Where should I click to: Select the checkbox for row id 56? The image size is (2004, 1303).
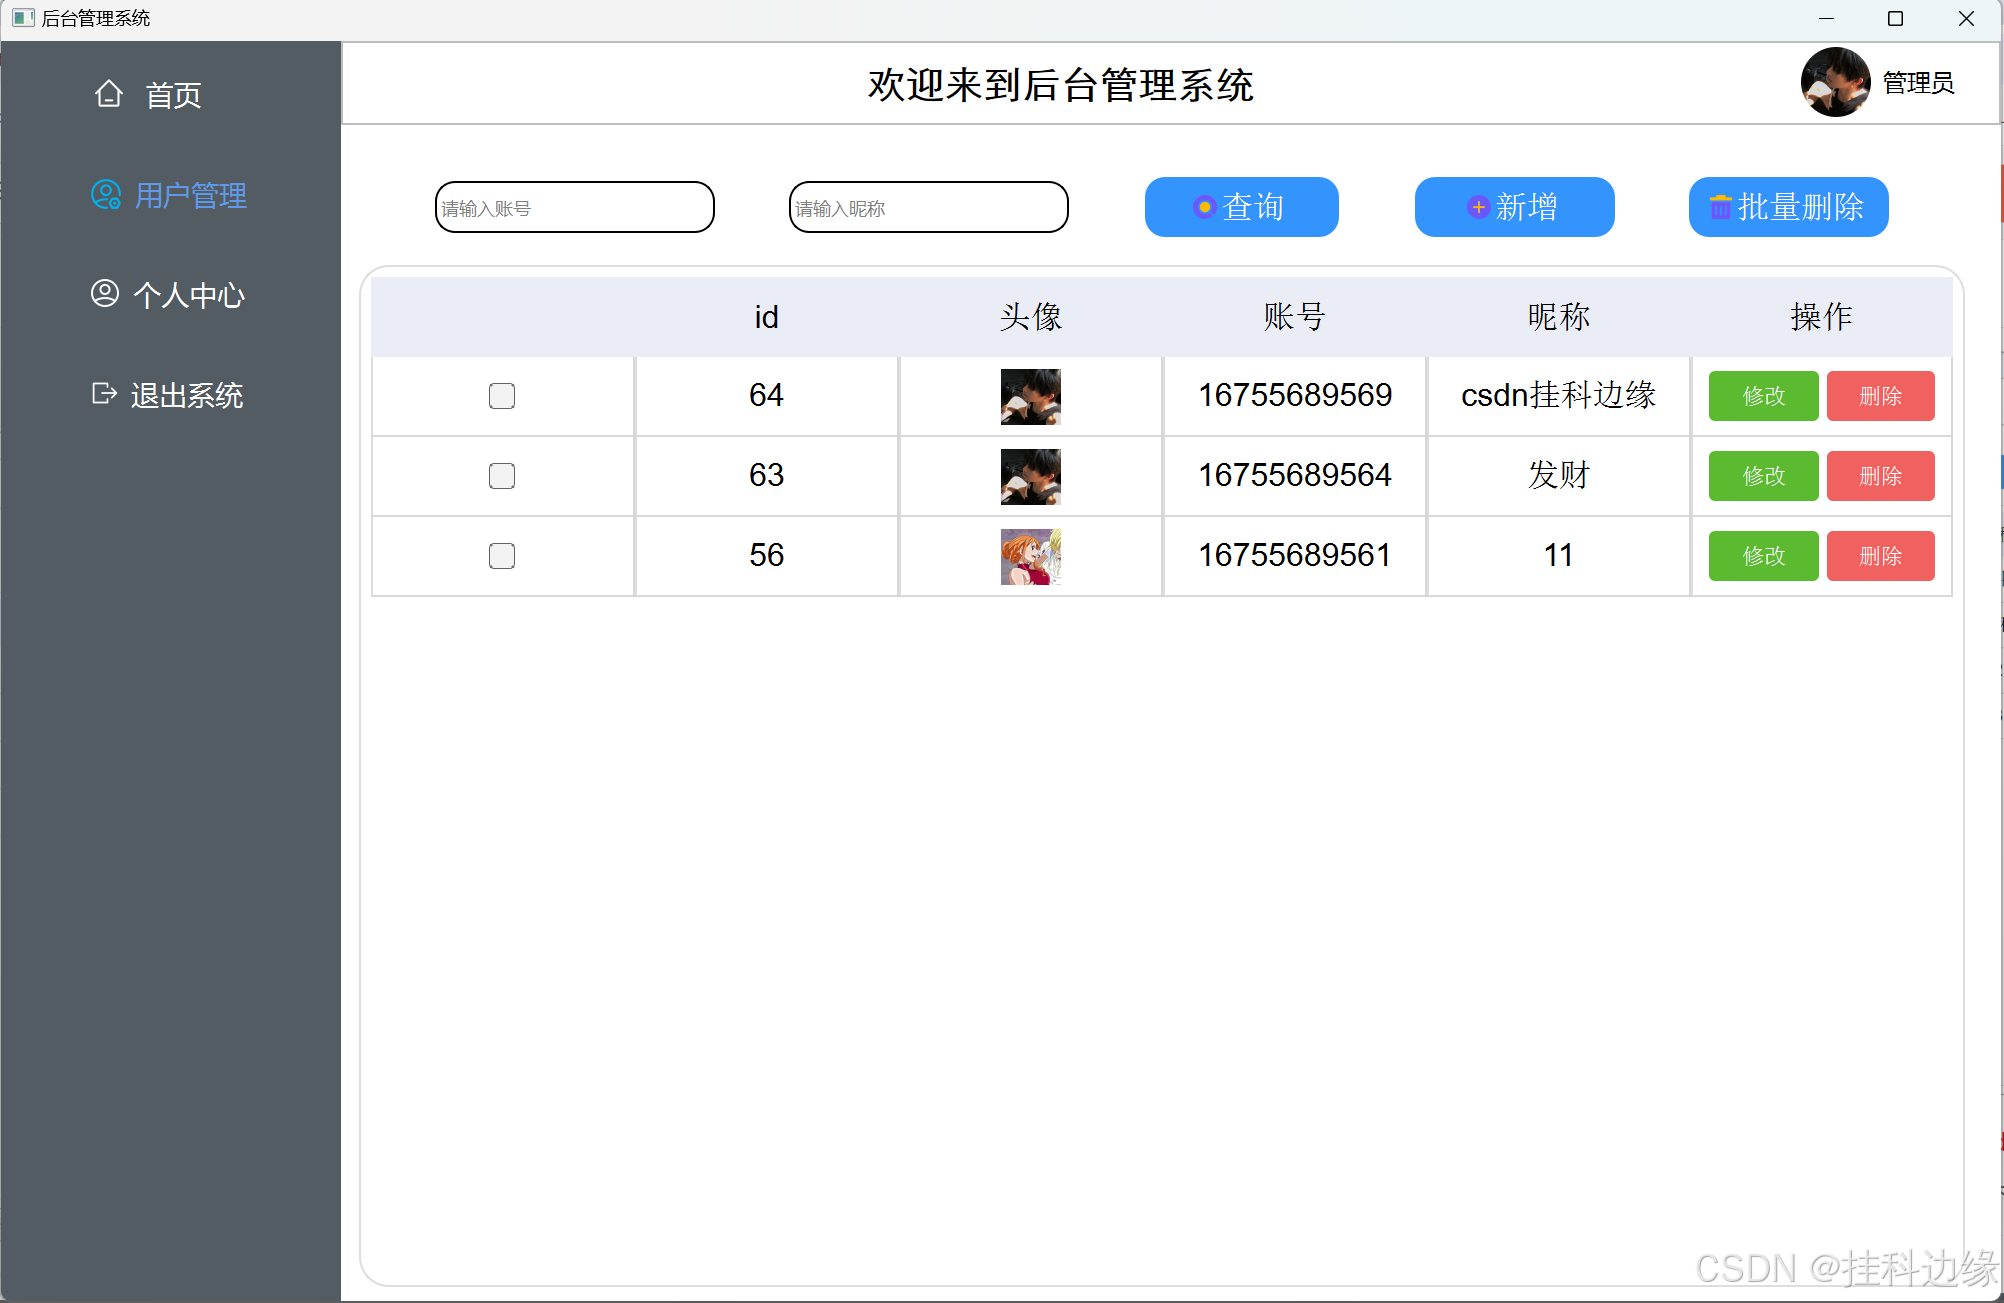pos(502,556)
